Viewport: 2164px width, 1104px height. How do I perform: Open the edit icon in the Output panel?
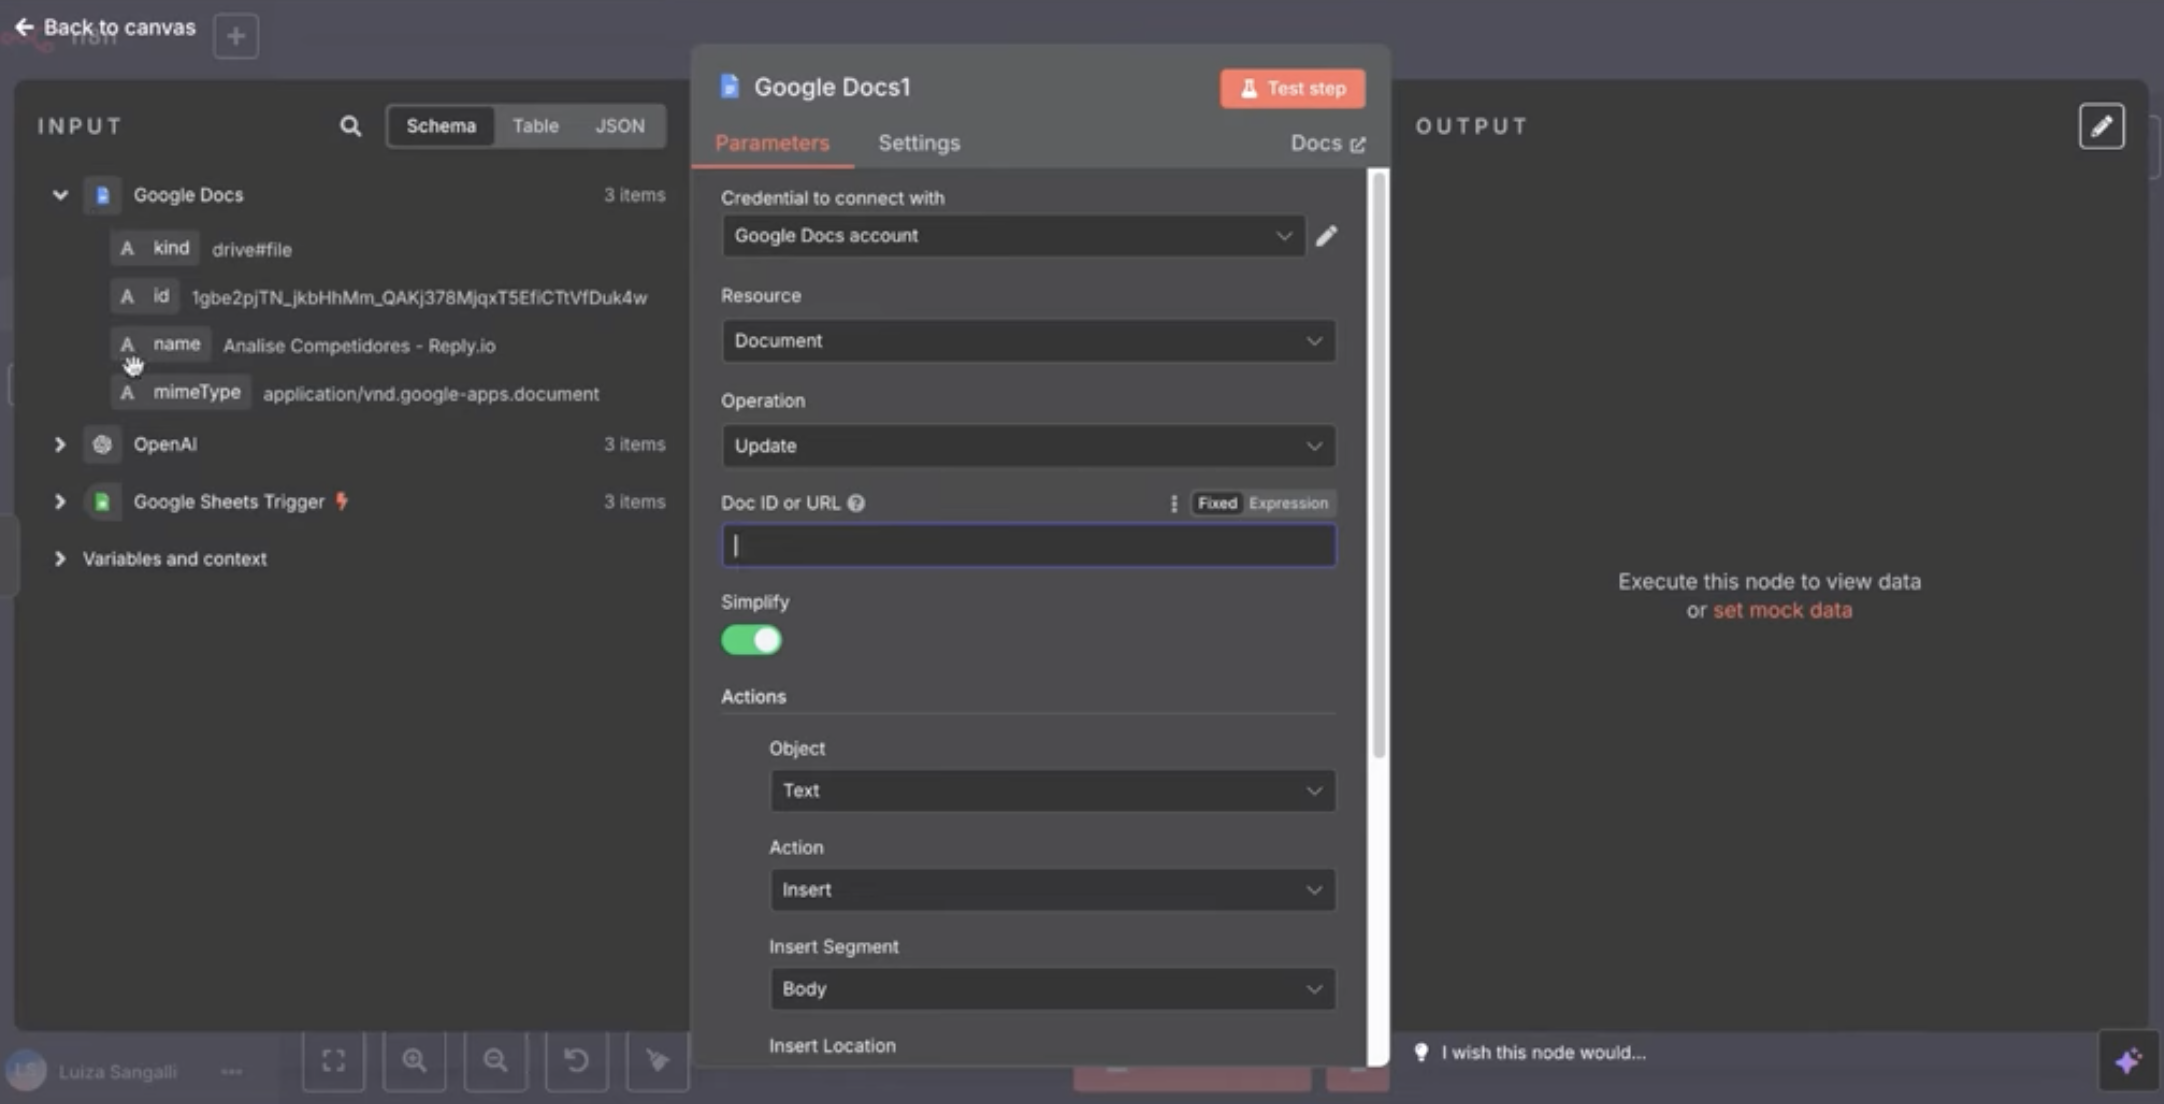click(2102, 126)
